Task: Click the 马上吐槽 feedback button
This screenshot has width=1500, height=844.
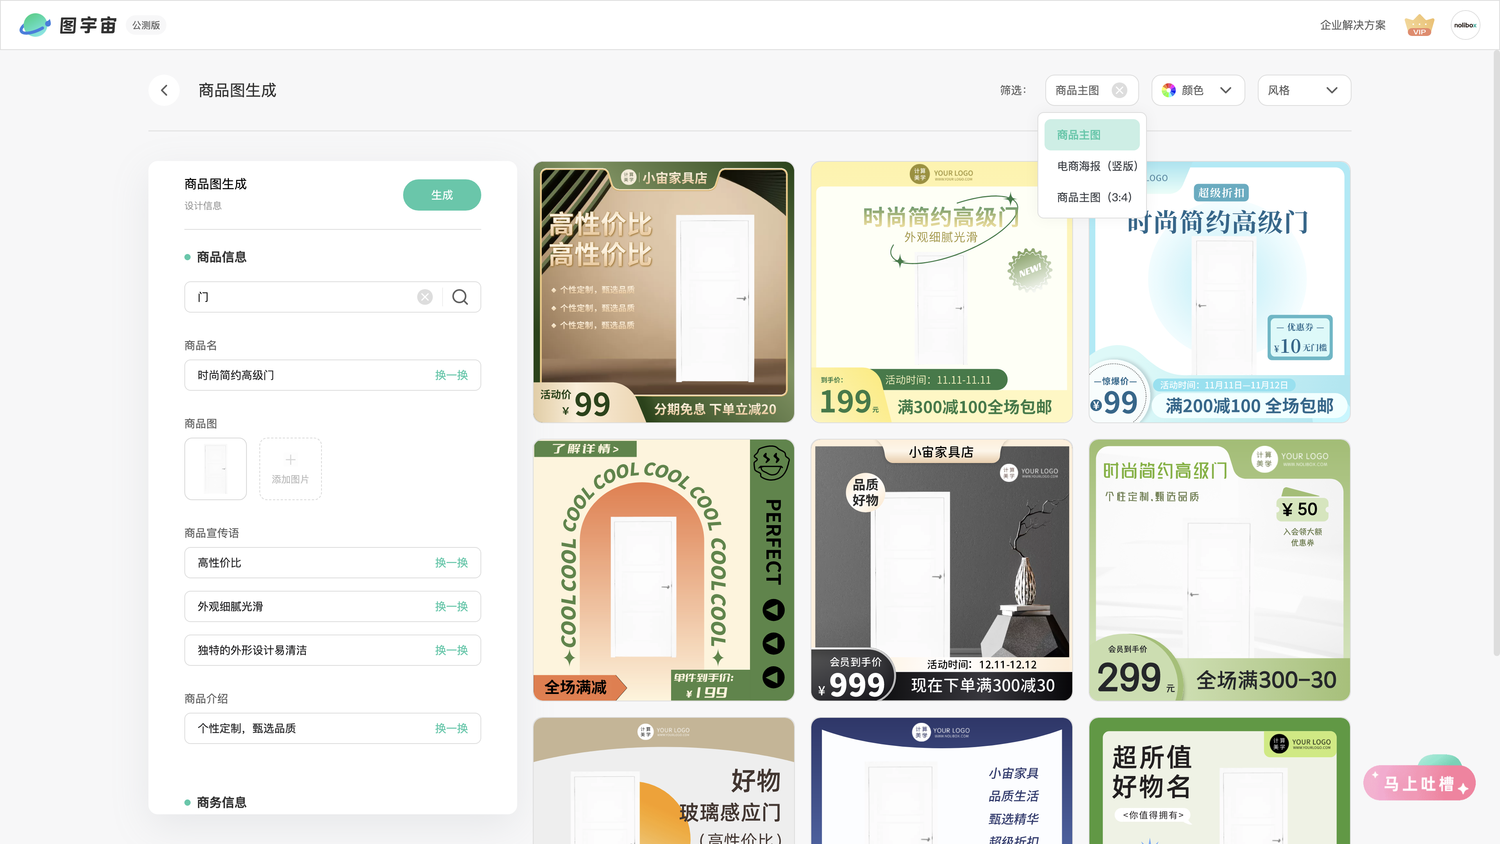Action: point(1419,784)
